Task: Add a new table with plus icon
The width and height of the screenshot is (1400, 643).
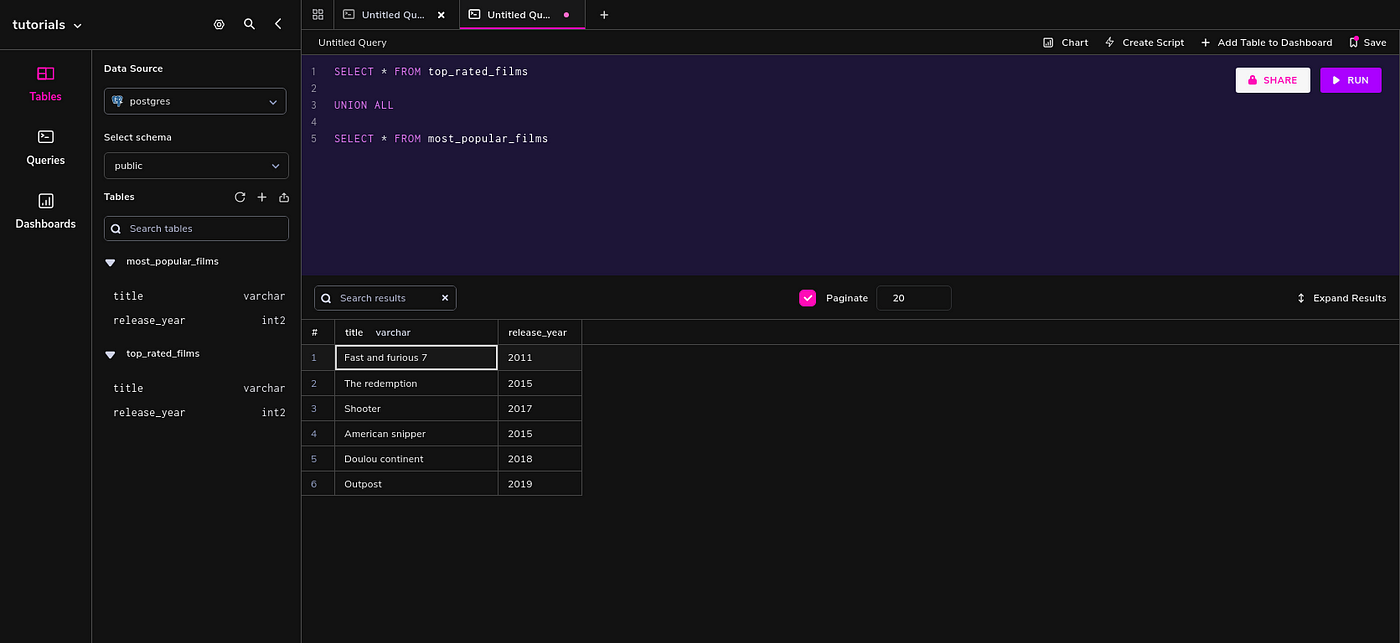Action: point(262,197)
